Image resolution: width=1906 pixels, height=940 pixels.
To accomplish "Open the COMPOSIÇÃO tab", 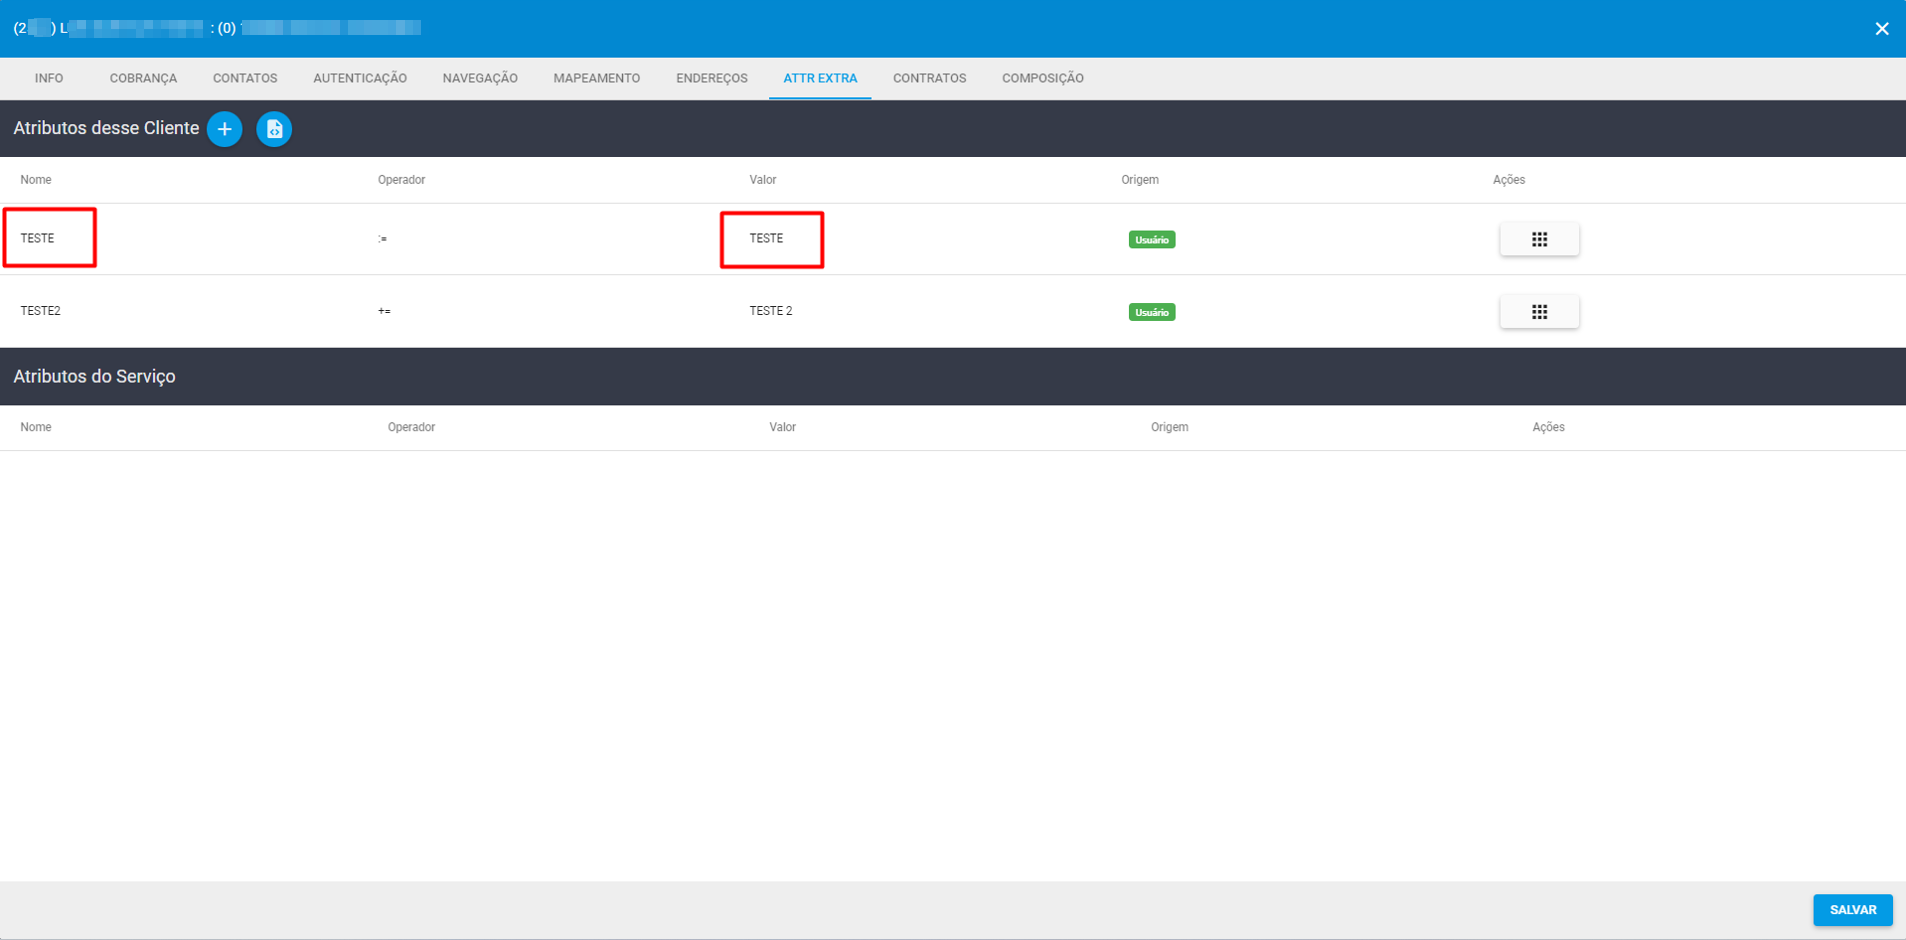I will [x=1043, y=78].
